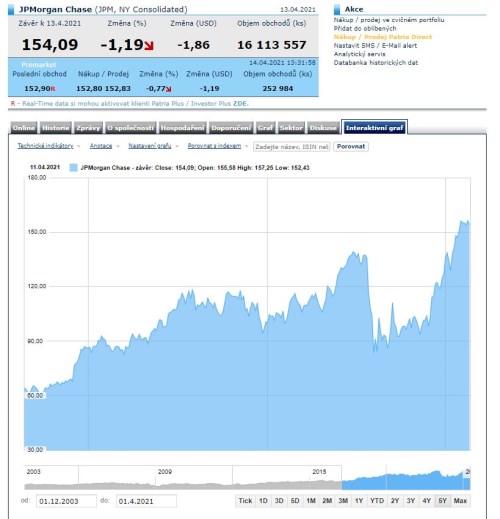Screen dimensions: 500x519
Task: Select the 1D range button
Action: [x=263, y=501]
